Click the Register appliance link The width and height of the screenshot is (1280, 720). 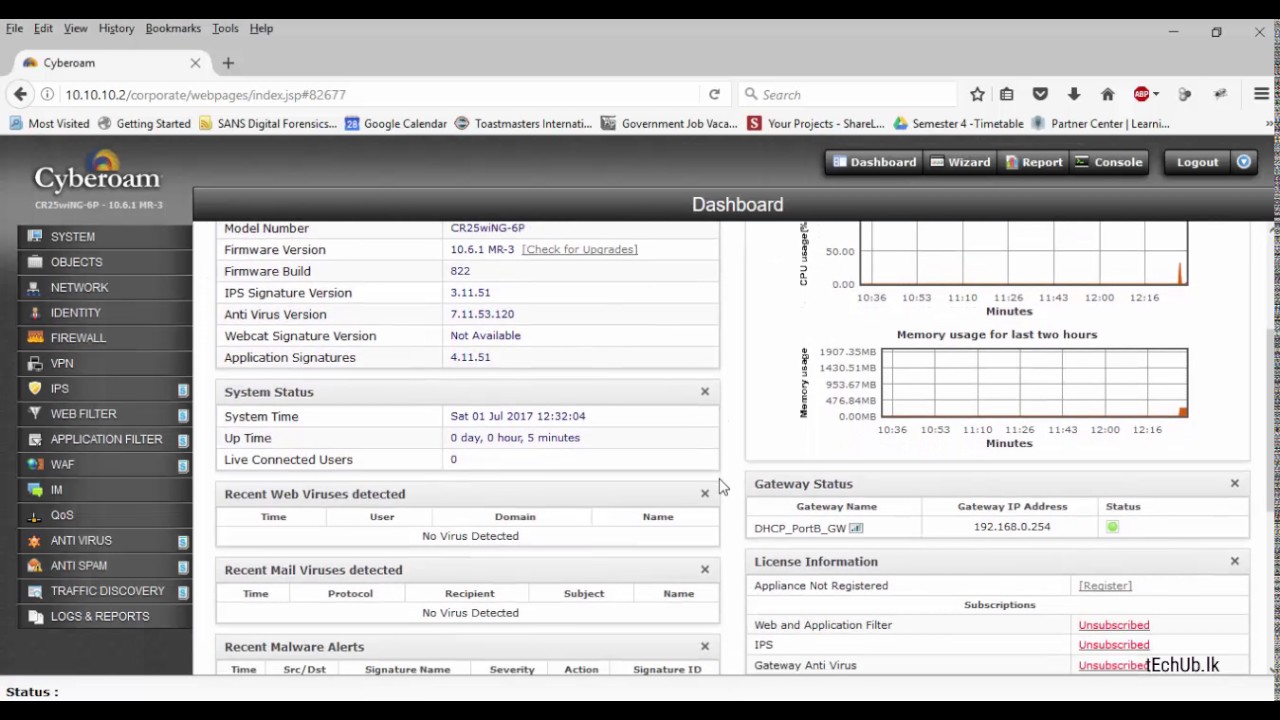[1105, 586]
